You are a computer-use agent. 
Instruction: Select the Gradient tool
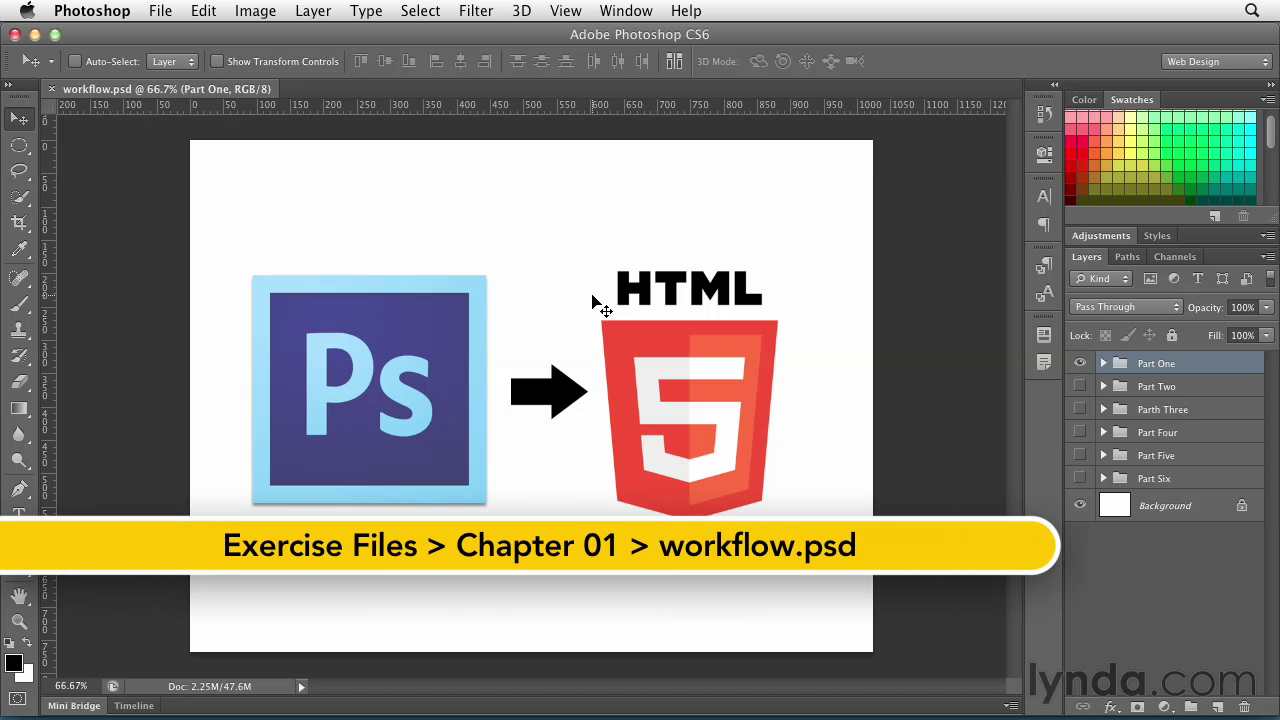coord(19,408)
